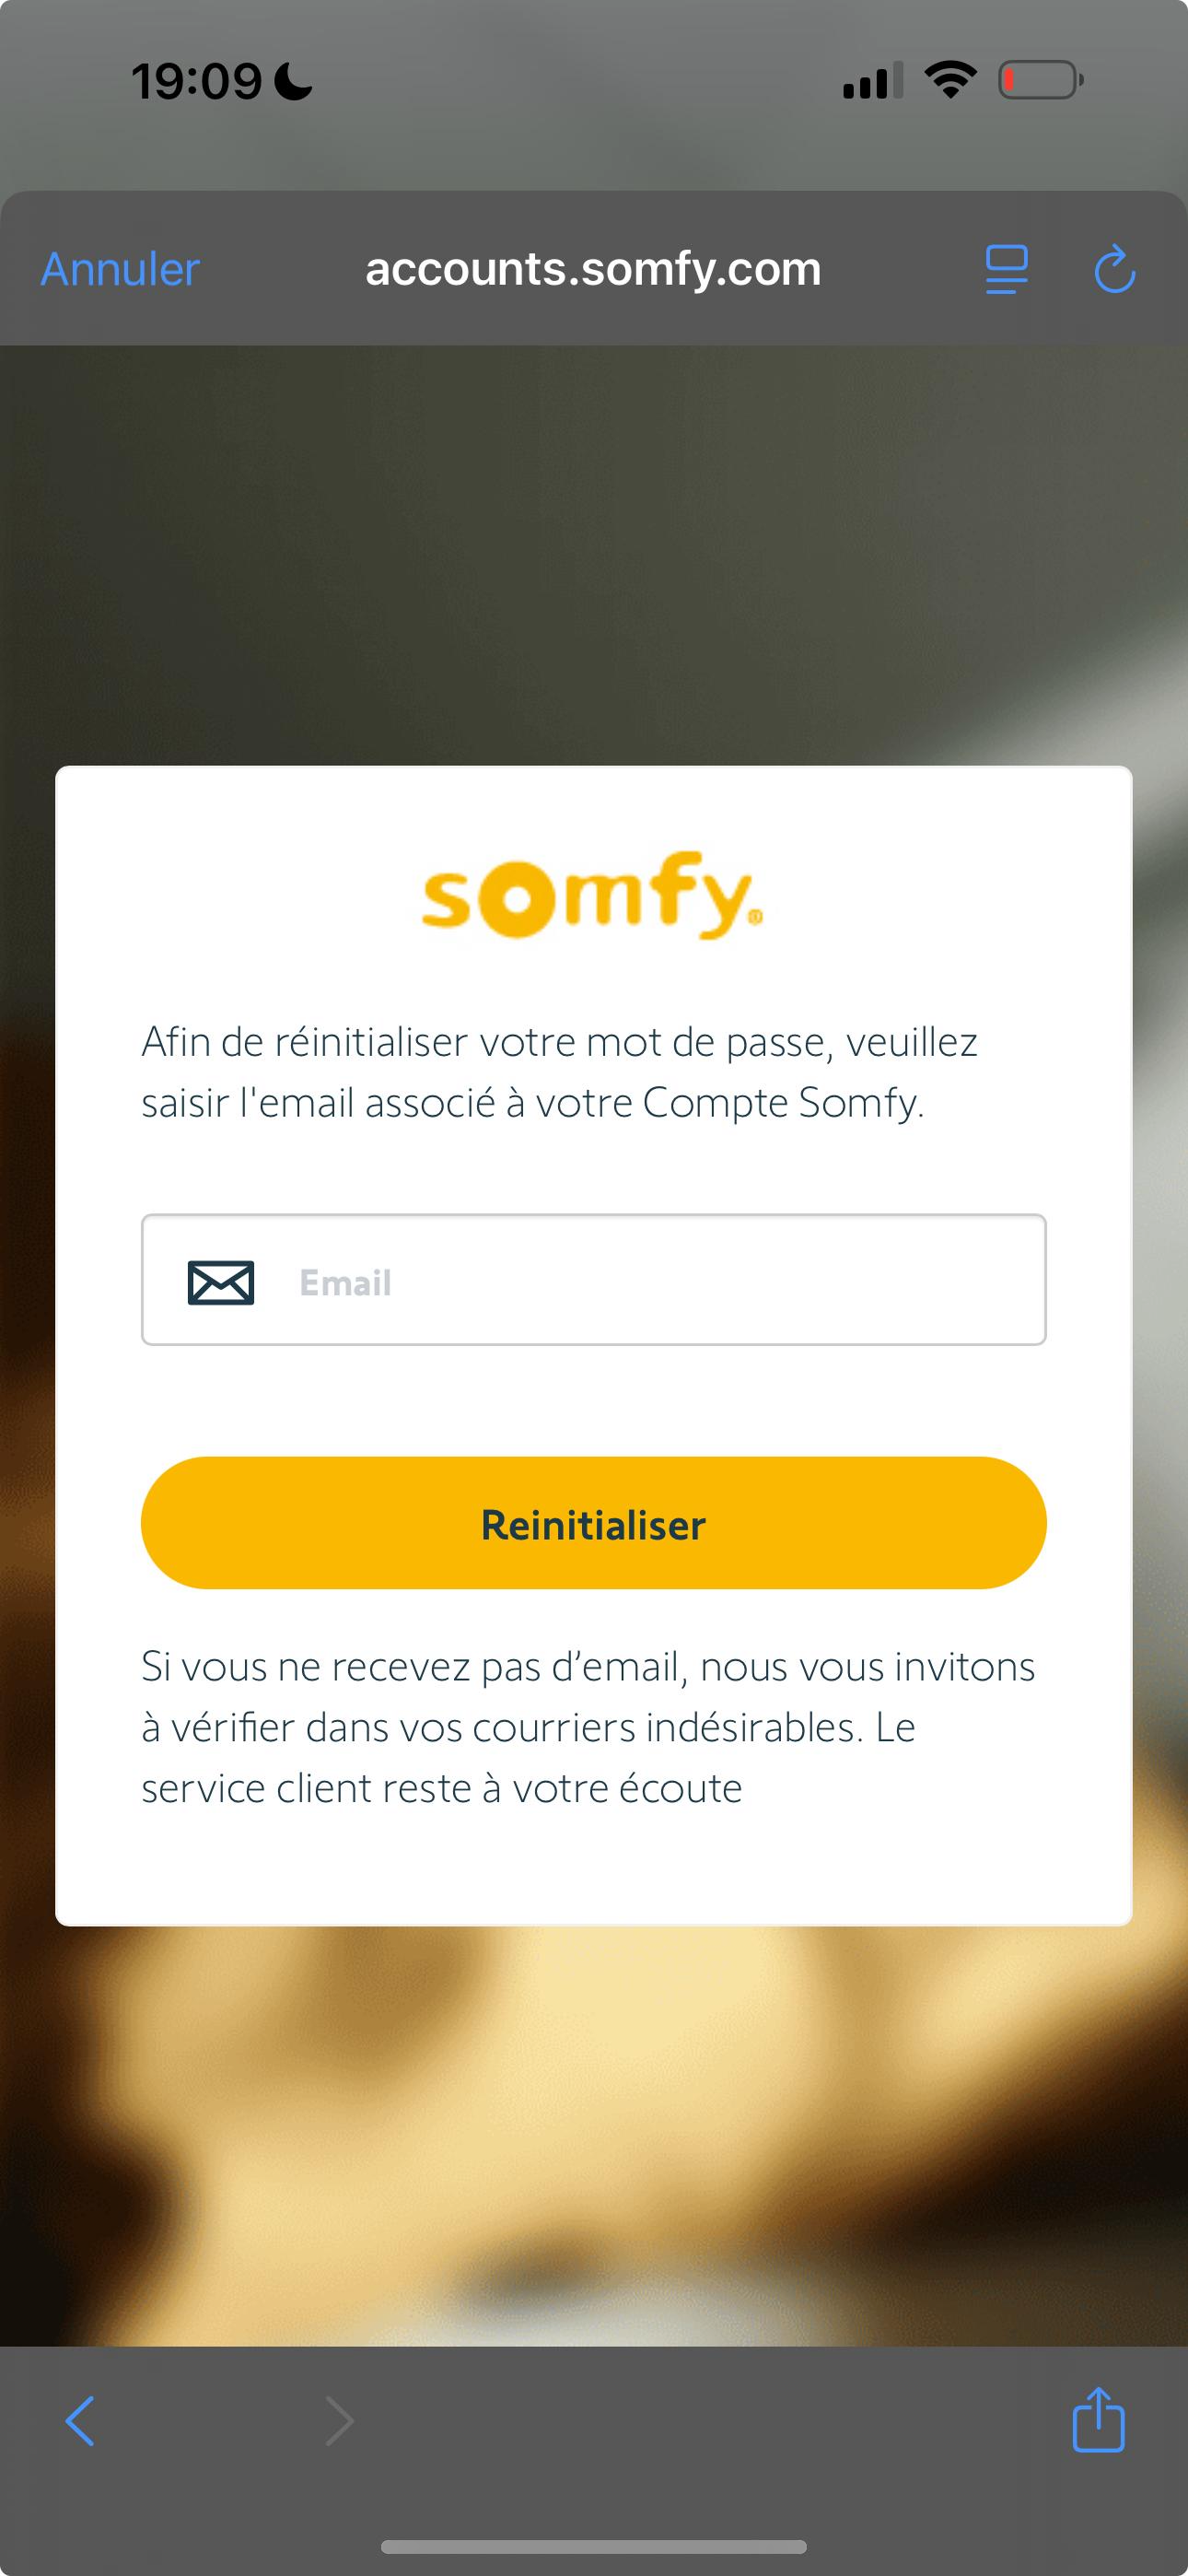Click the envelope icon in the email field

coord(221,1282)
